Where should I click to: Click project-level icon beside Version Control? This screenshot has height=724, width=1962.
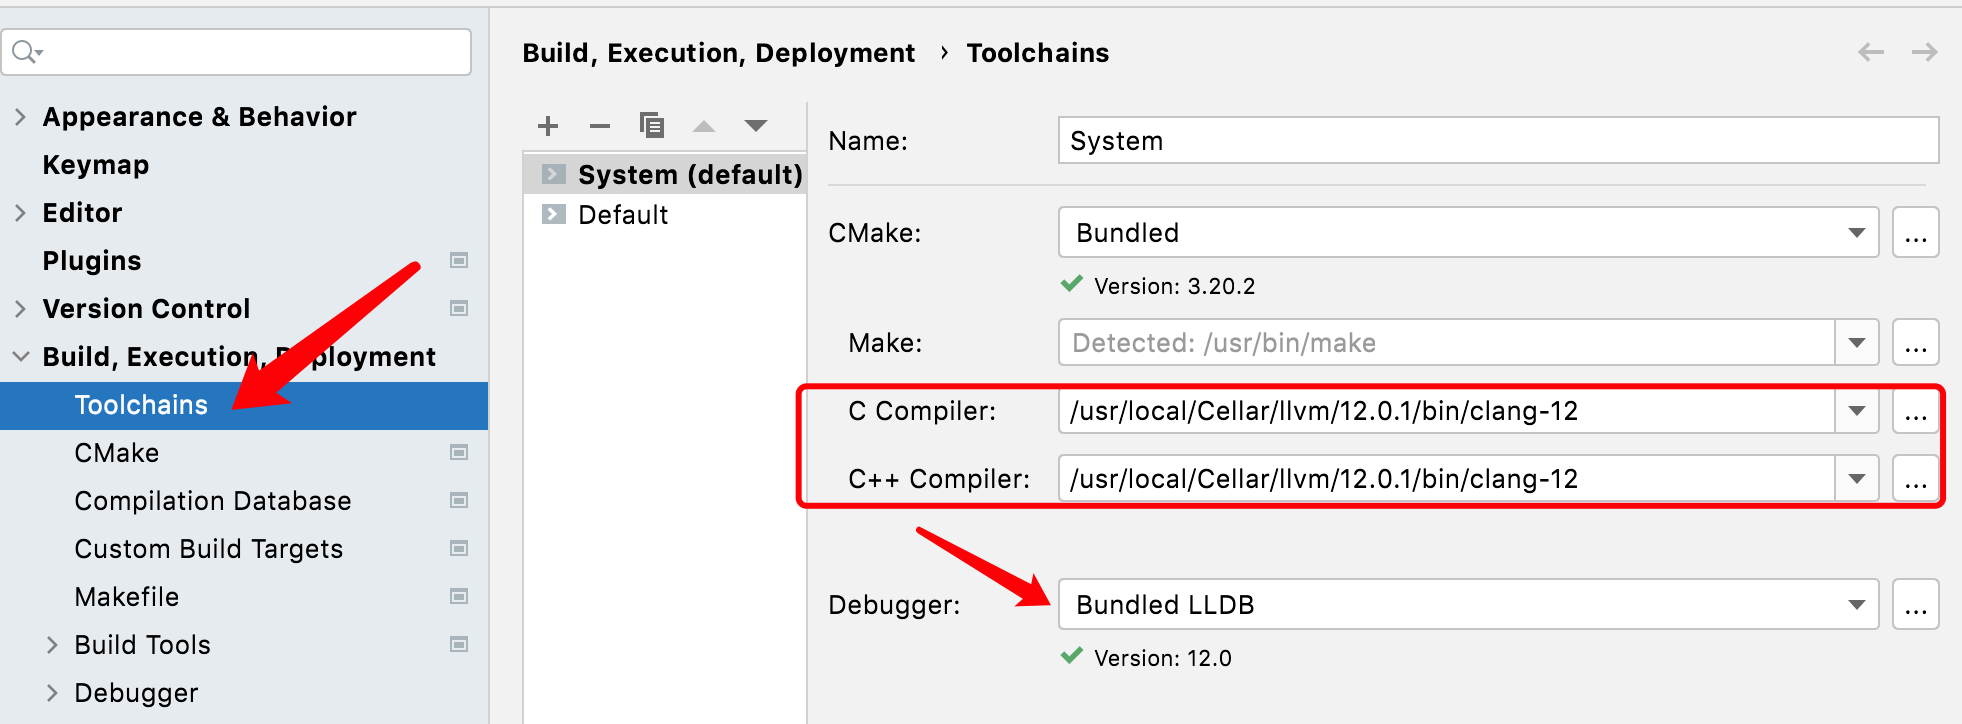[459, 308]
